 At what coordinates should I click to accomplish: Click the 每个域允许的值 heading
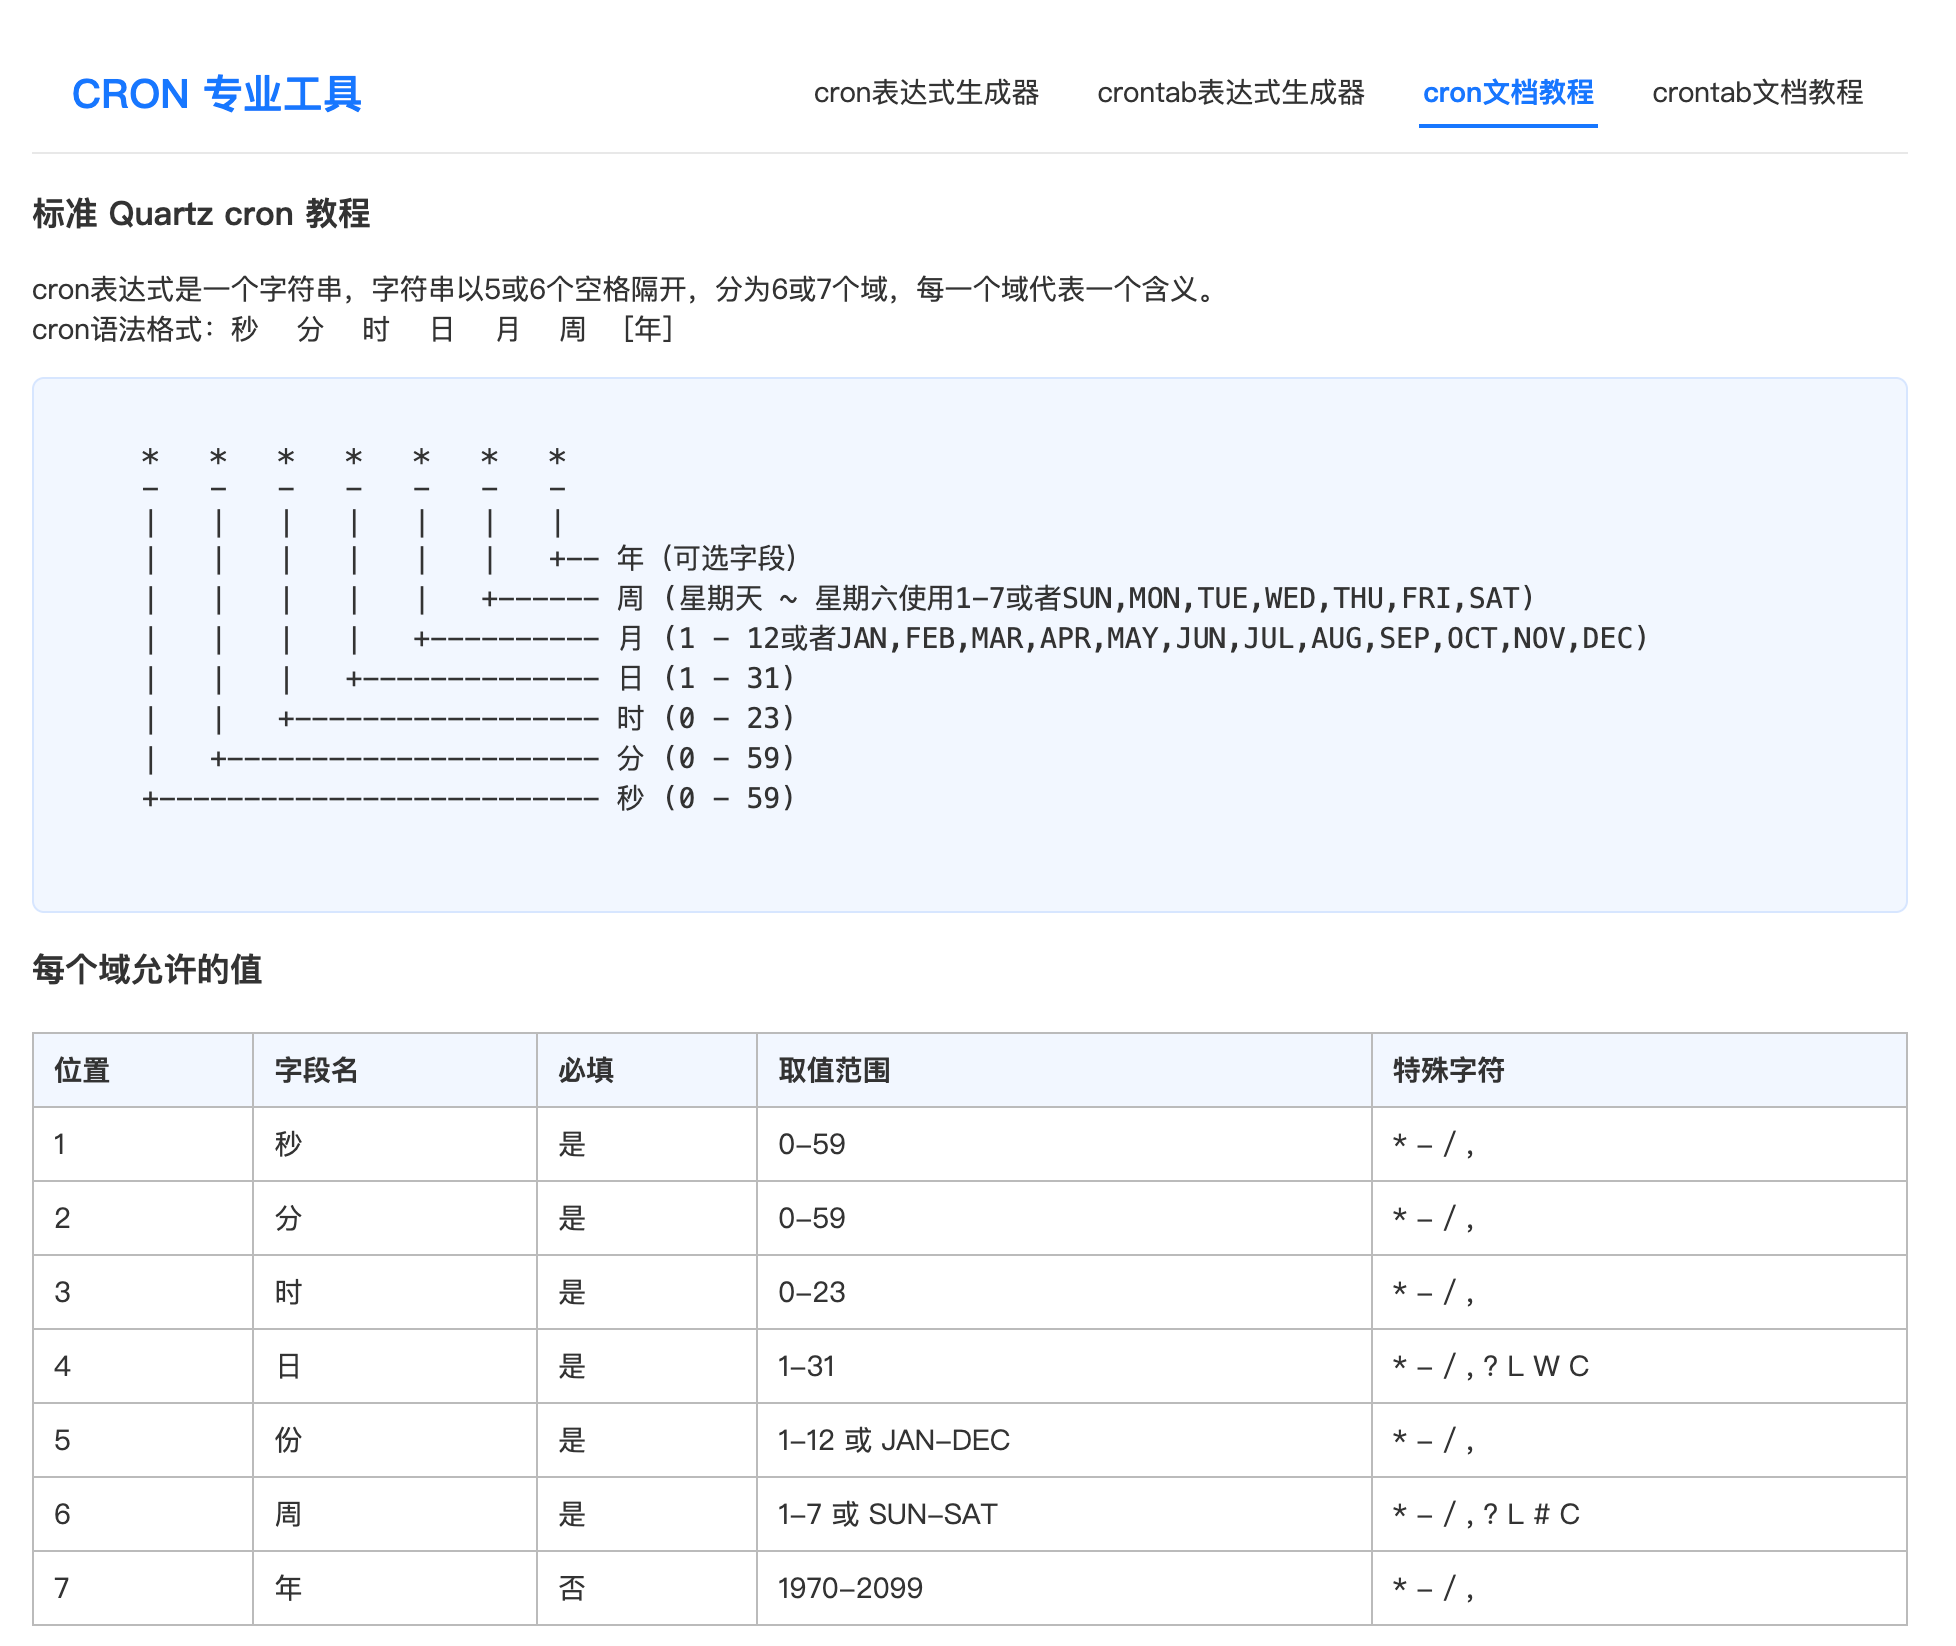(x=147, y=969)
